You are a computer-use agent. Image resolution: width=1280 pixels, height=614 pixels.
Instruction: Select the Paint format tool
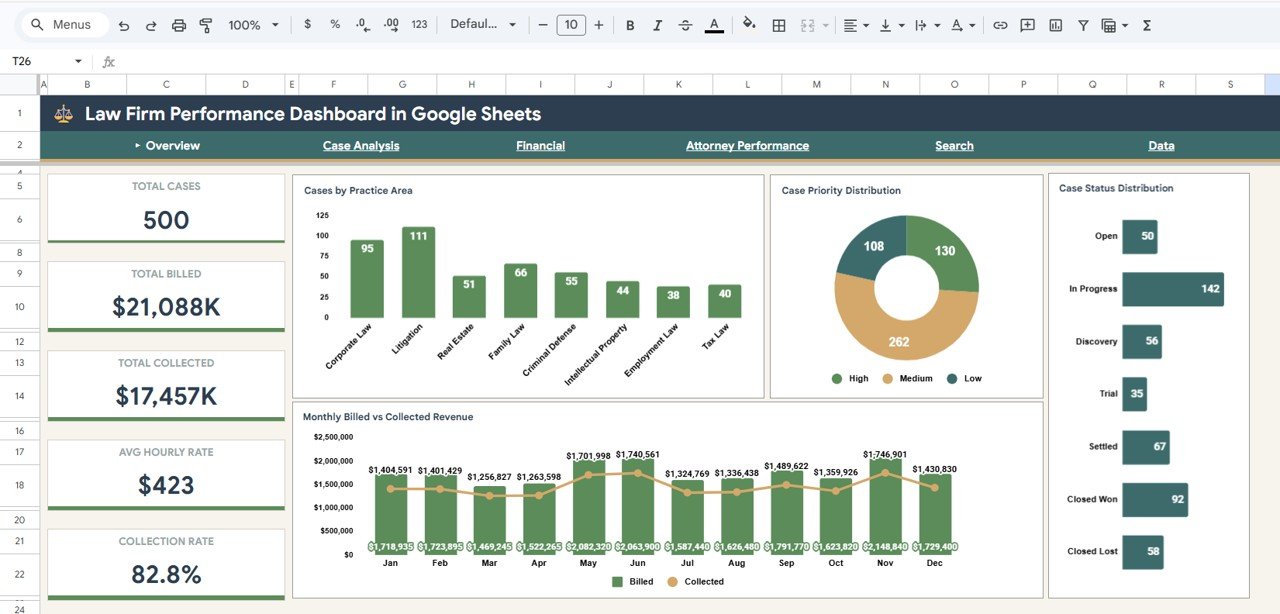[205, 24]
